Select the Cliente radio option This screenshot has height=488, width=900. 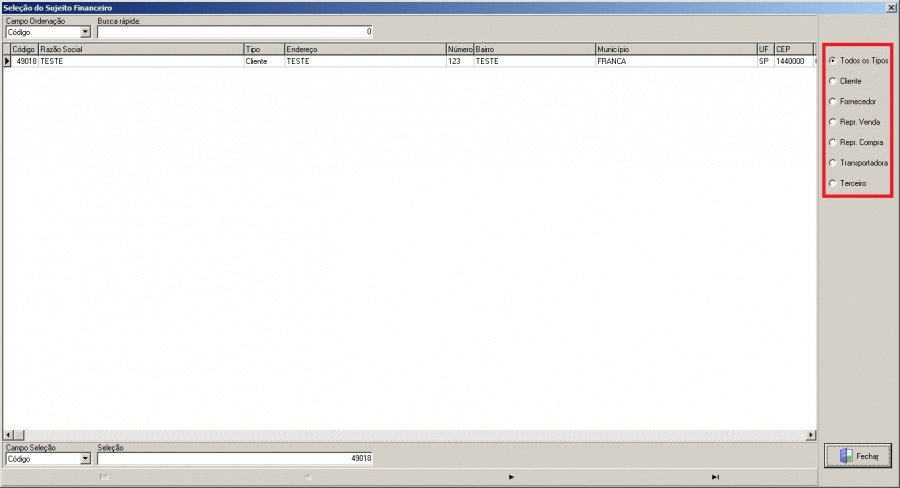click(845, 81)
